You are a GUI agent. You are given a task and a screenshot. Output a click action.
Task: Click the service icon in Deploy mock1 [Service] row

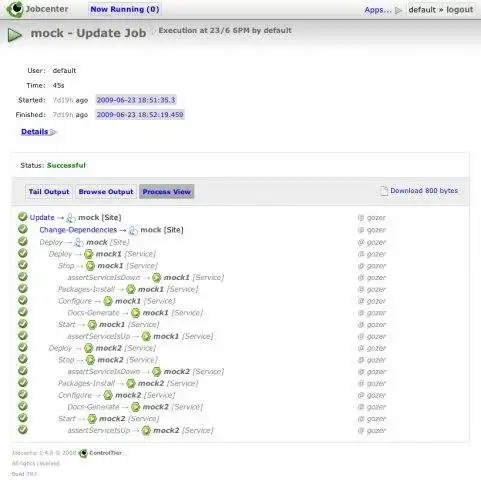(x=88, y=254)
